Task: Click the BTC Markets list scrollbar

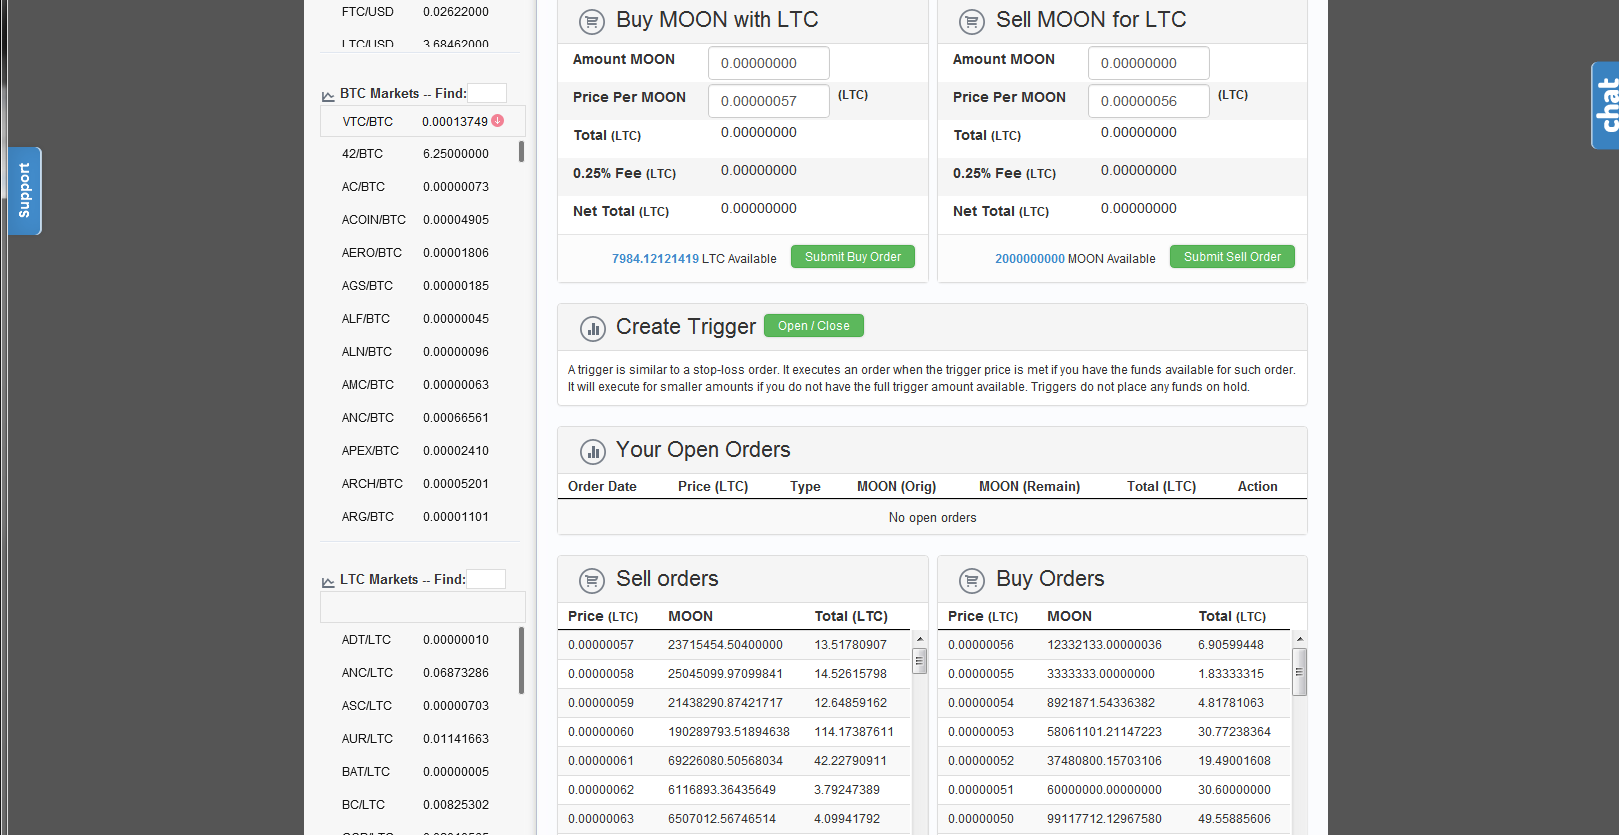Action: (x=521, y=152)
